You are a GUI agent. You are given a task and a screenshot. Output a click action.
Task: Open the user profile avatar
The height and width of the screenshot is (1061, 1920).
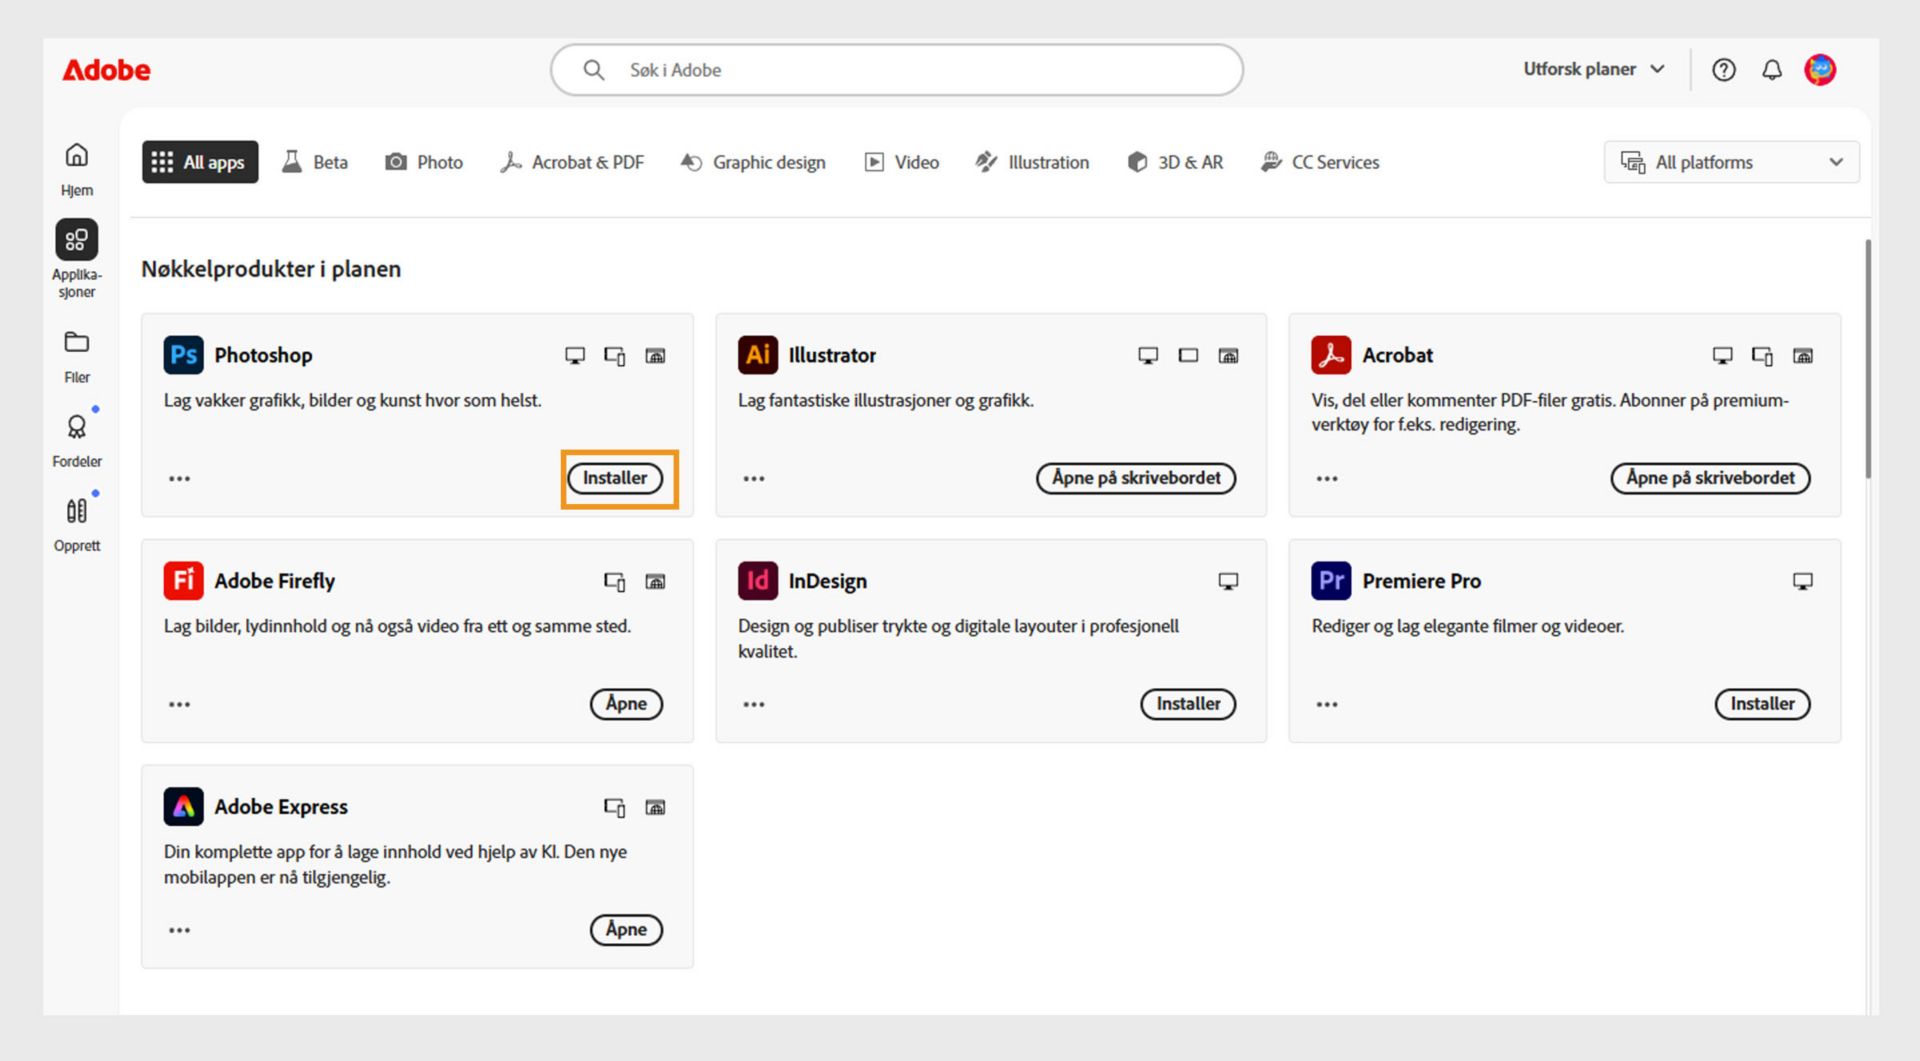[x=1819, y=70]
